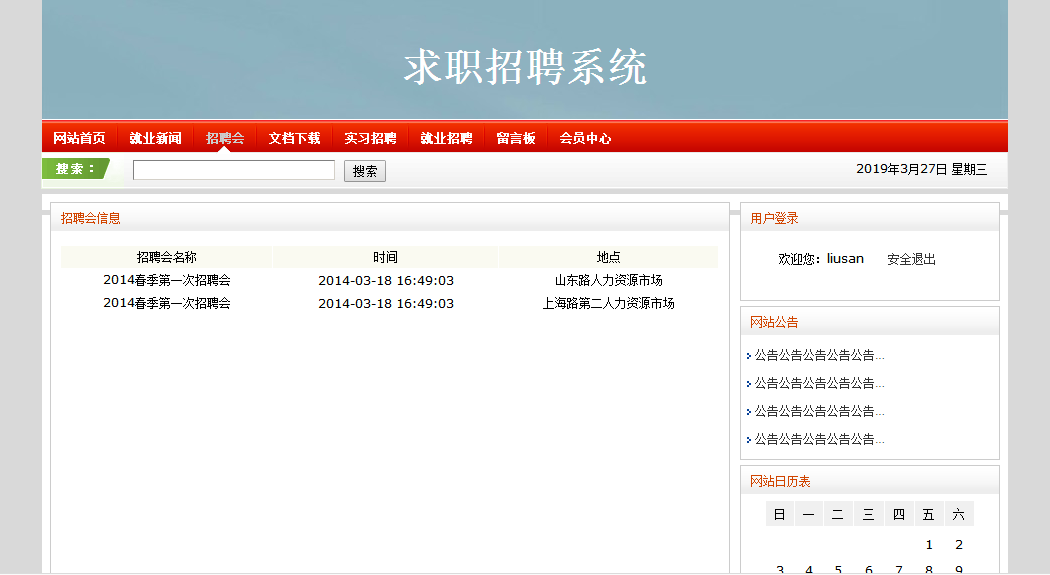This screenshot has height=575, width=1050.
Task: Click the date text 2019年3月27日 星期三
Action: (x=921, y=169)
